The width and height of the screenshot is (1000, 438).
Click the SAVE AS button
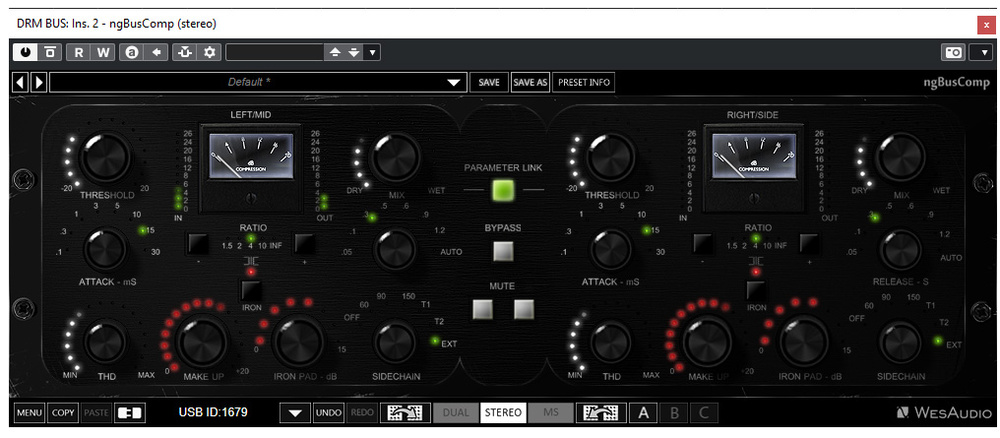click(x=530, y=82)
